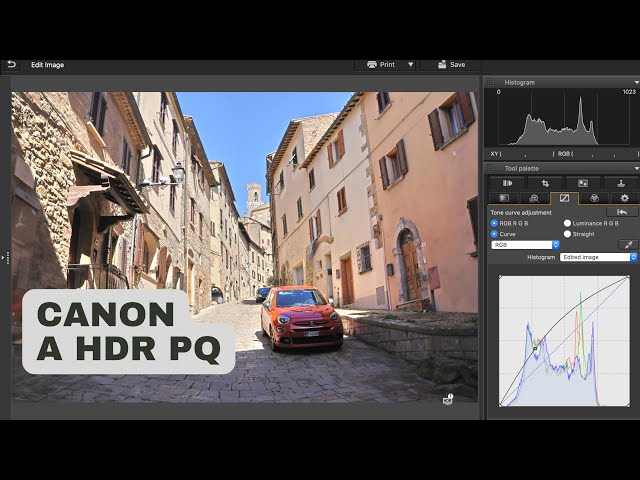This screenshot has height=480, width=640.
Task: Select the Straight radio button
Action: click(567, 234)
